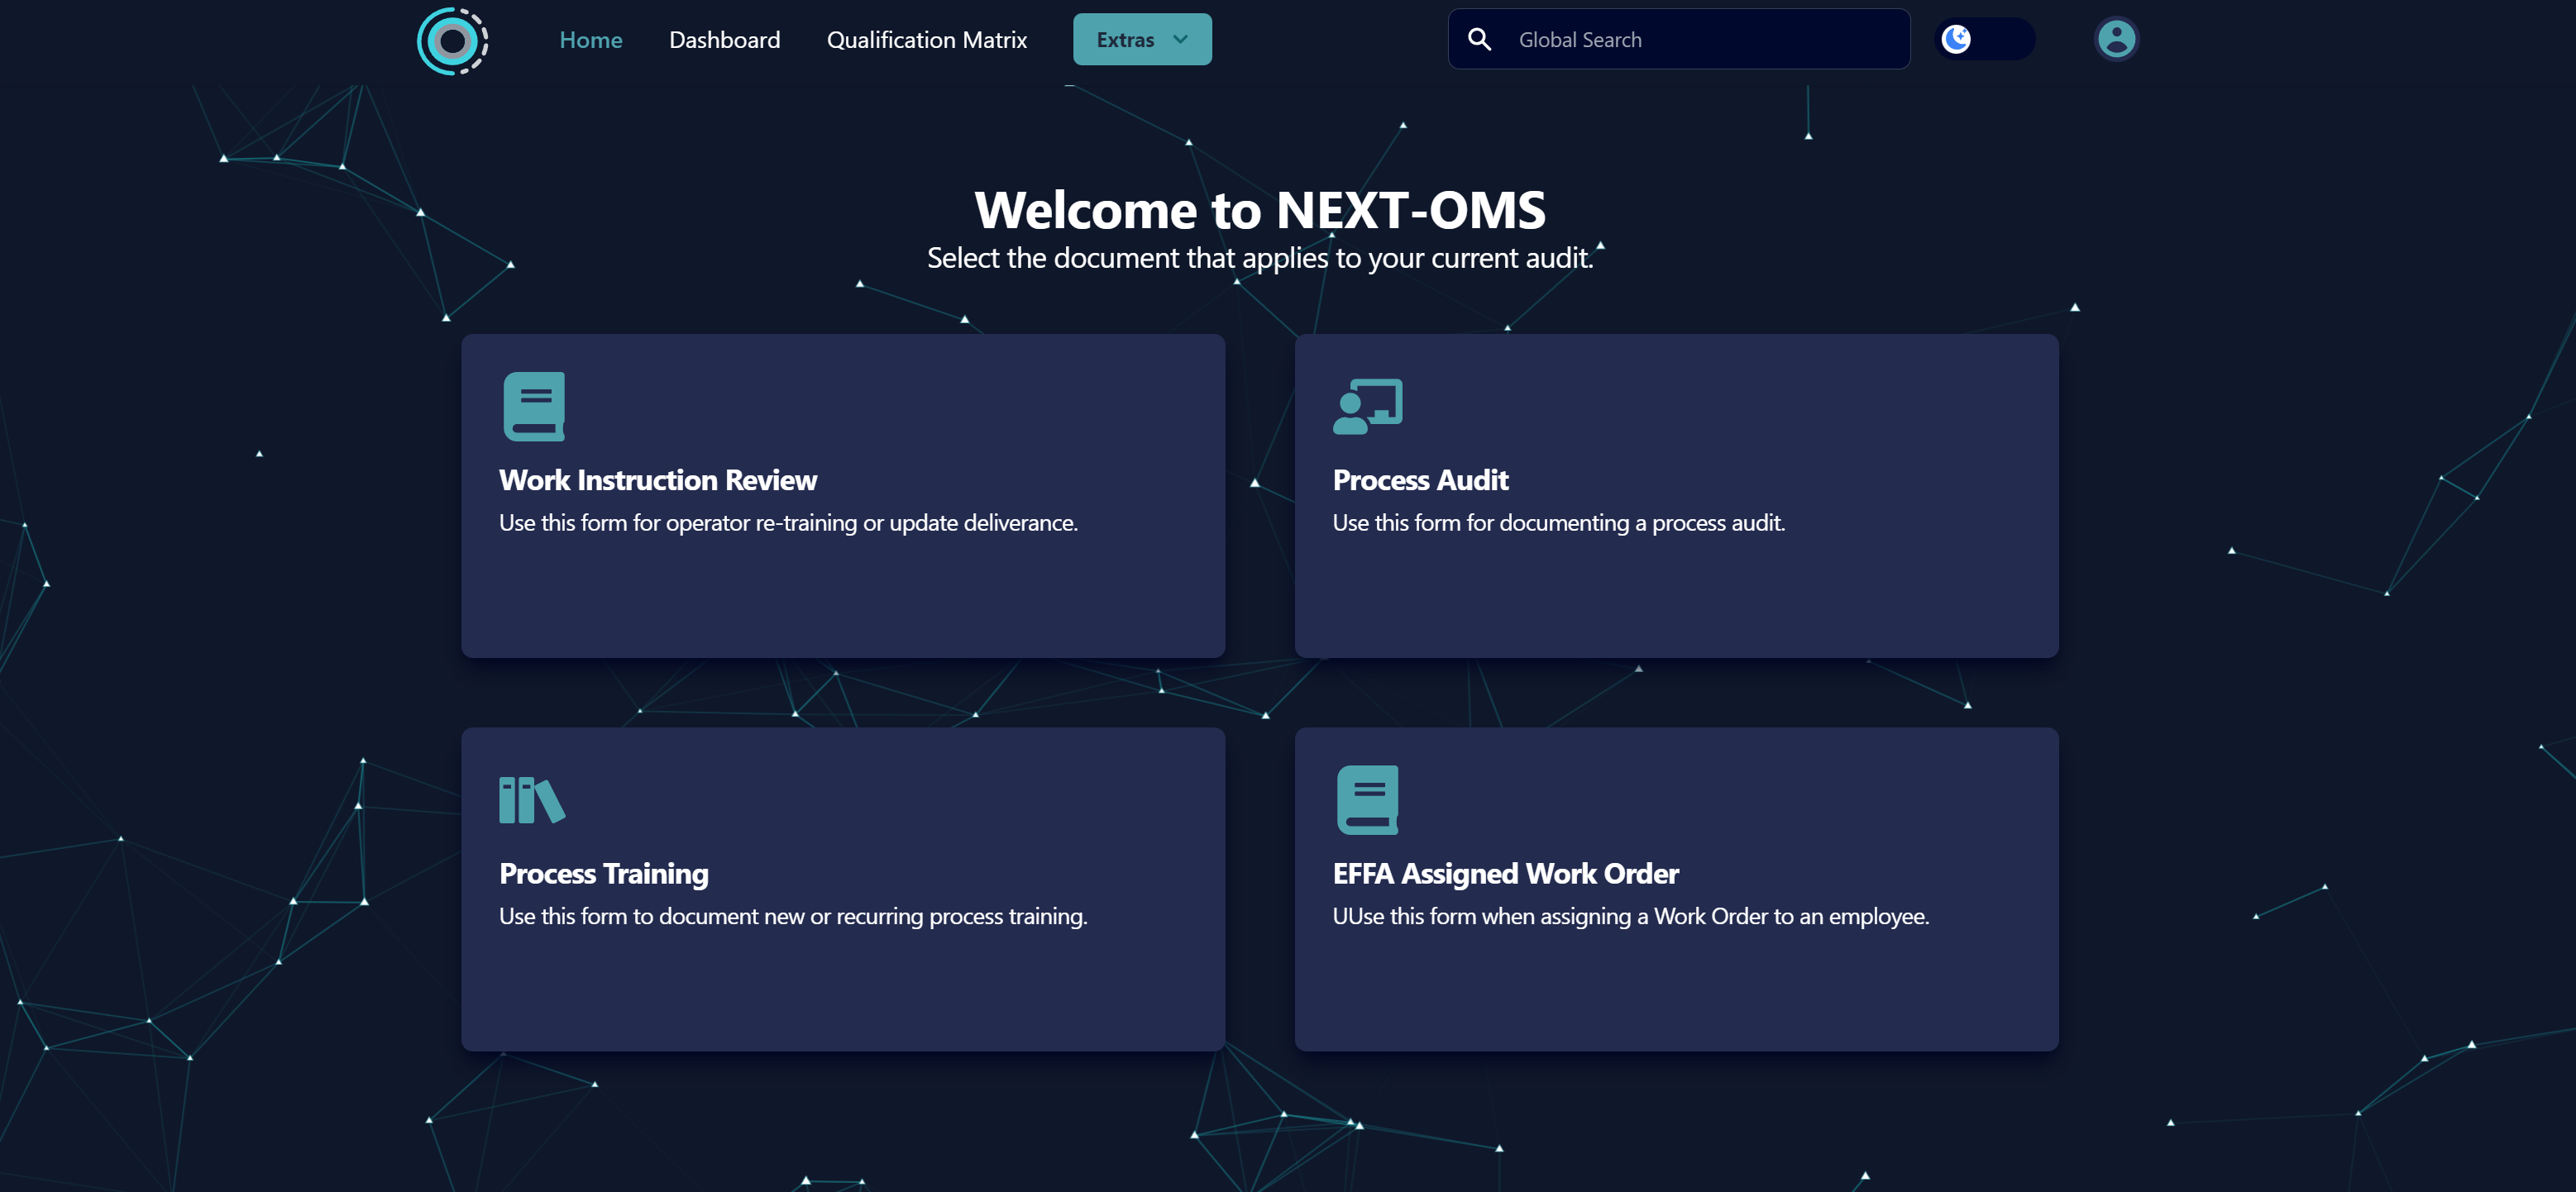Click the moon icon in theme switch
2576x1192 pixels.
(x=1955, y=40)
